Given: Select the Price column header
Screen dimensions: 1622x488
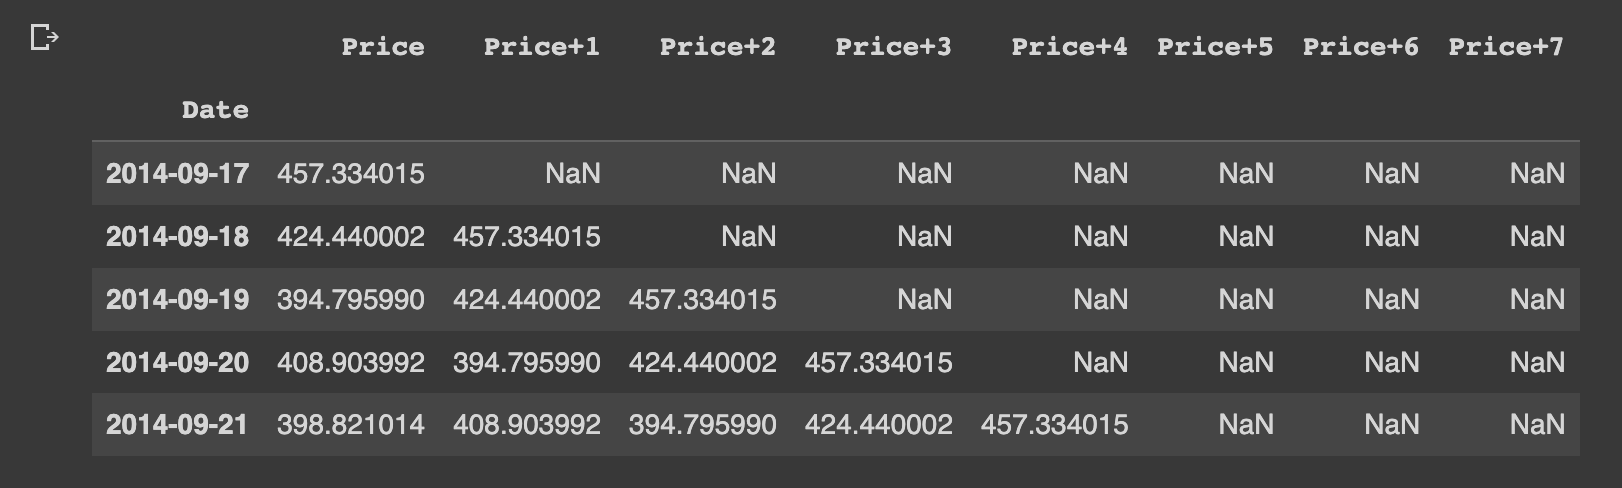Looking at the screenshot, I should [383, 46].
